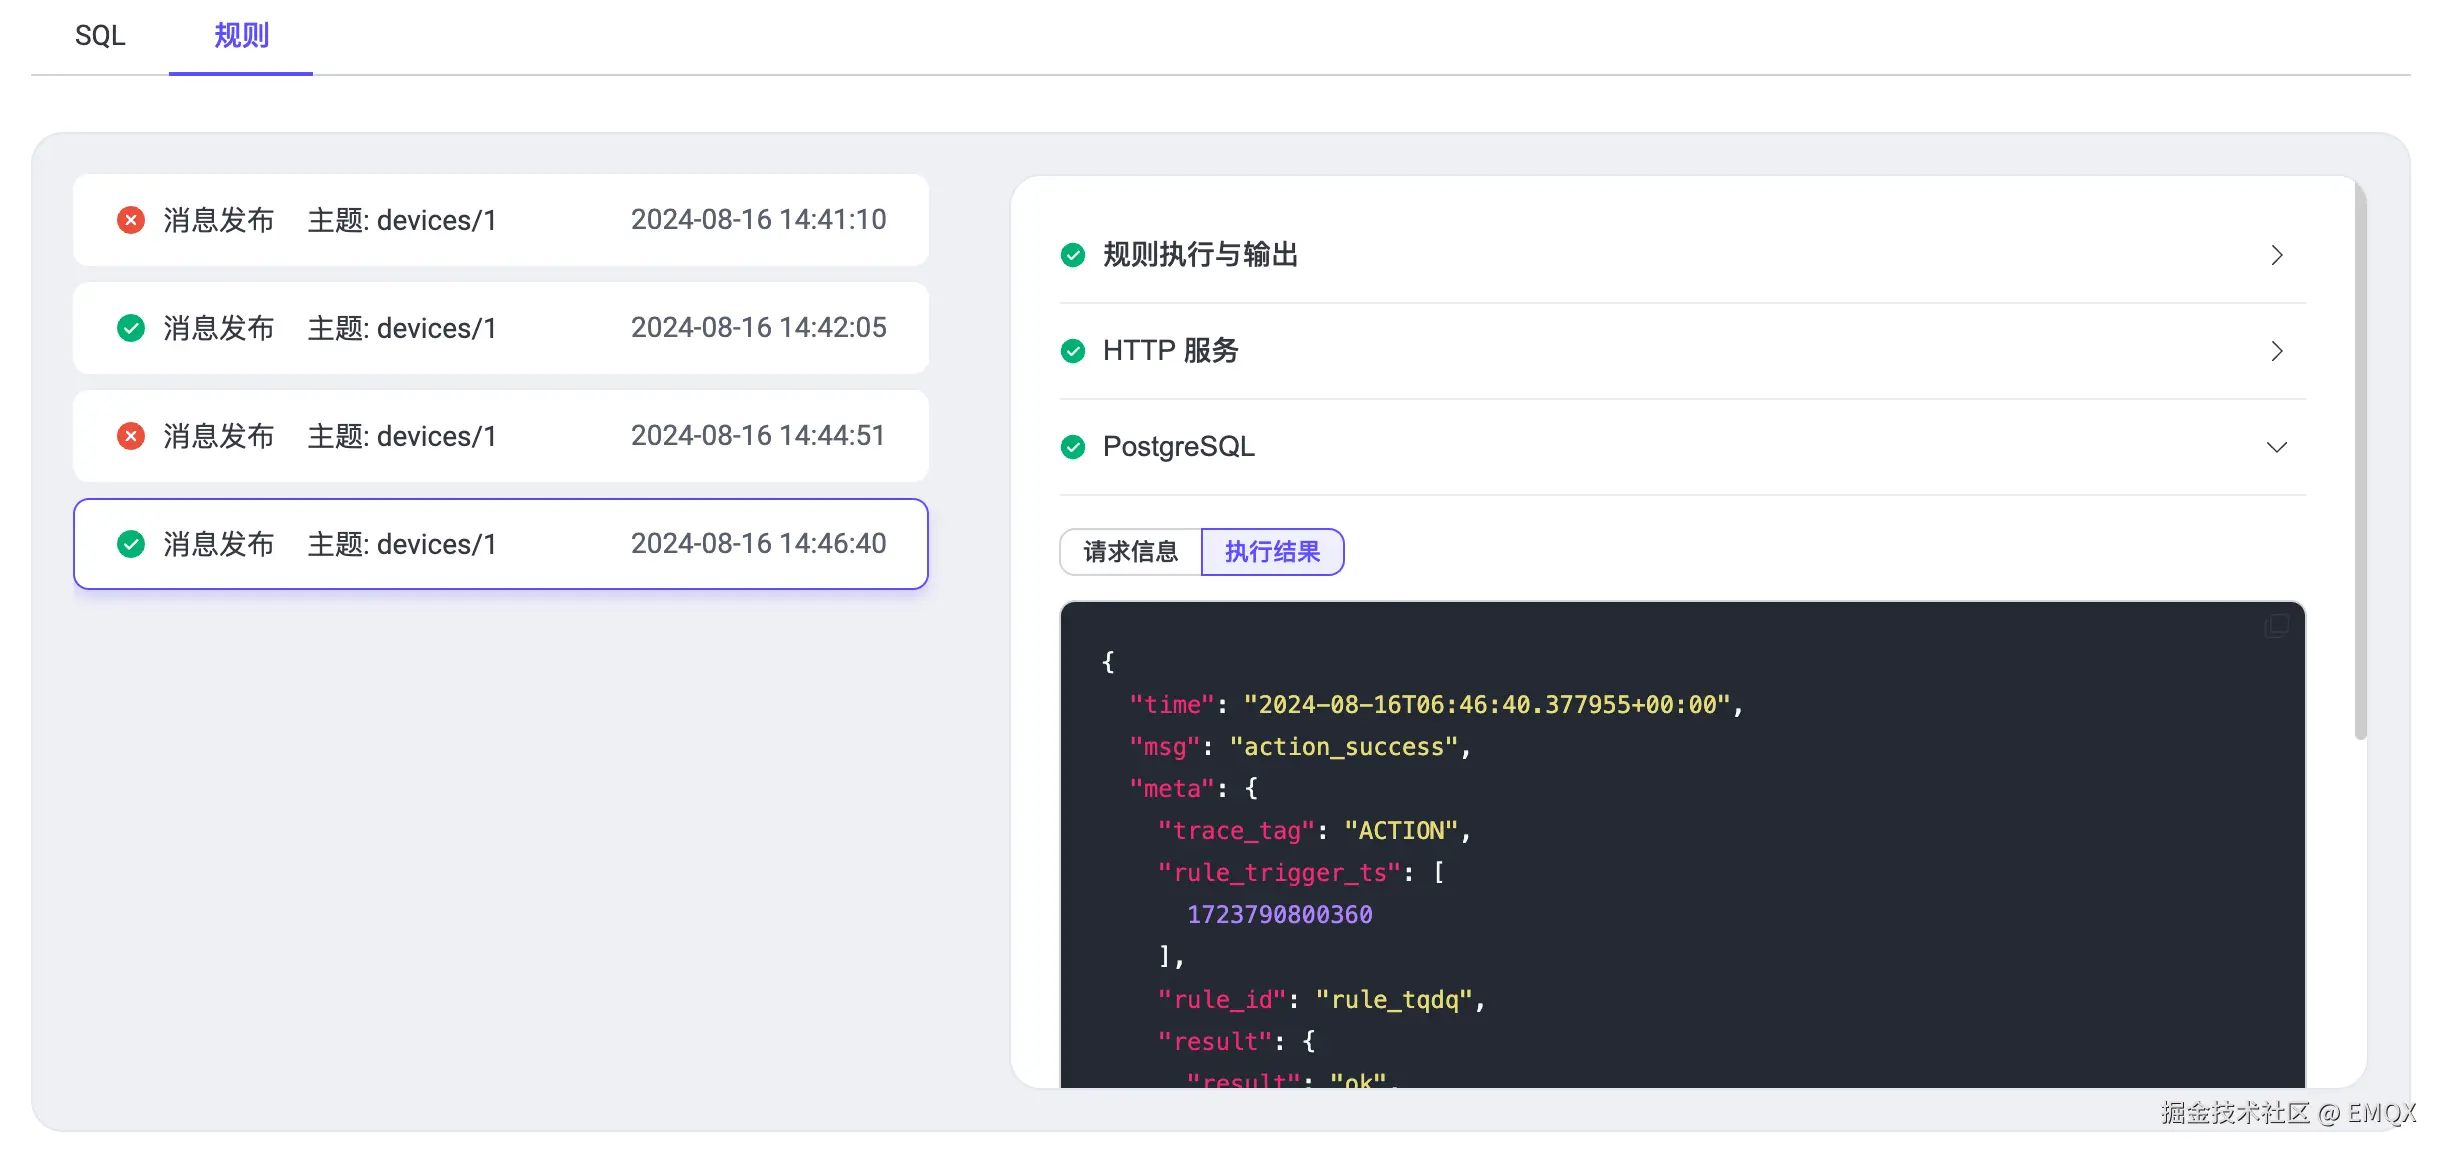Image resolution: width=2446 pixels, height=1156 pixels.
Task: Switch to the 规则 tab
Action: coord(240,36)
